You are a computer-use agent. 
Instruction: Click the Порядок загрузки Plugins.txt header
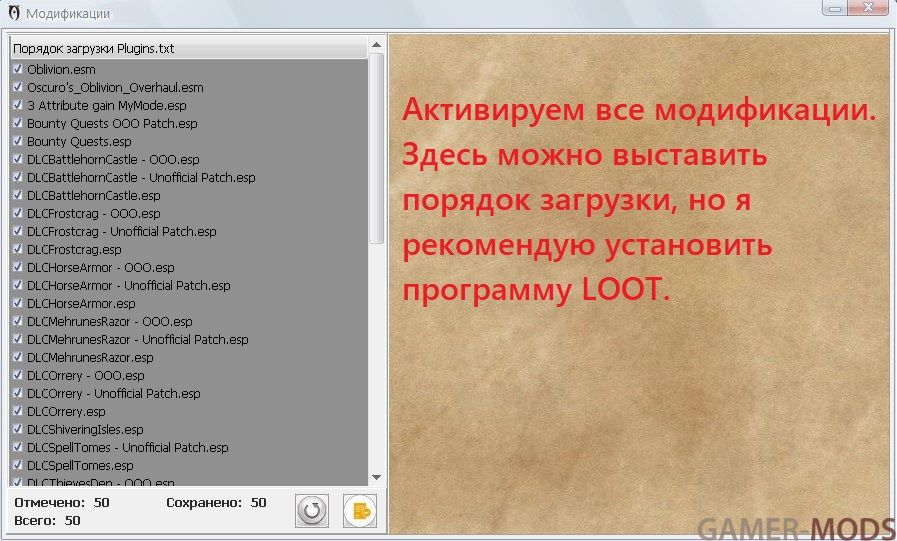click(x=189, y=49)
